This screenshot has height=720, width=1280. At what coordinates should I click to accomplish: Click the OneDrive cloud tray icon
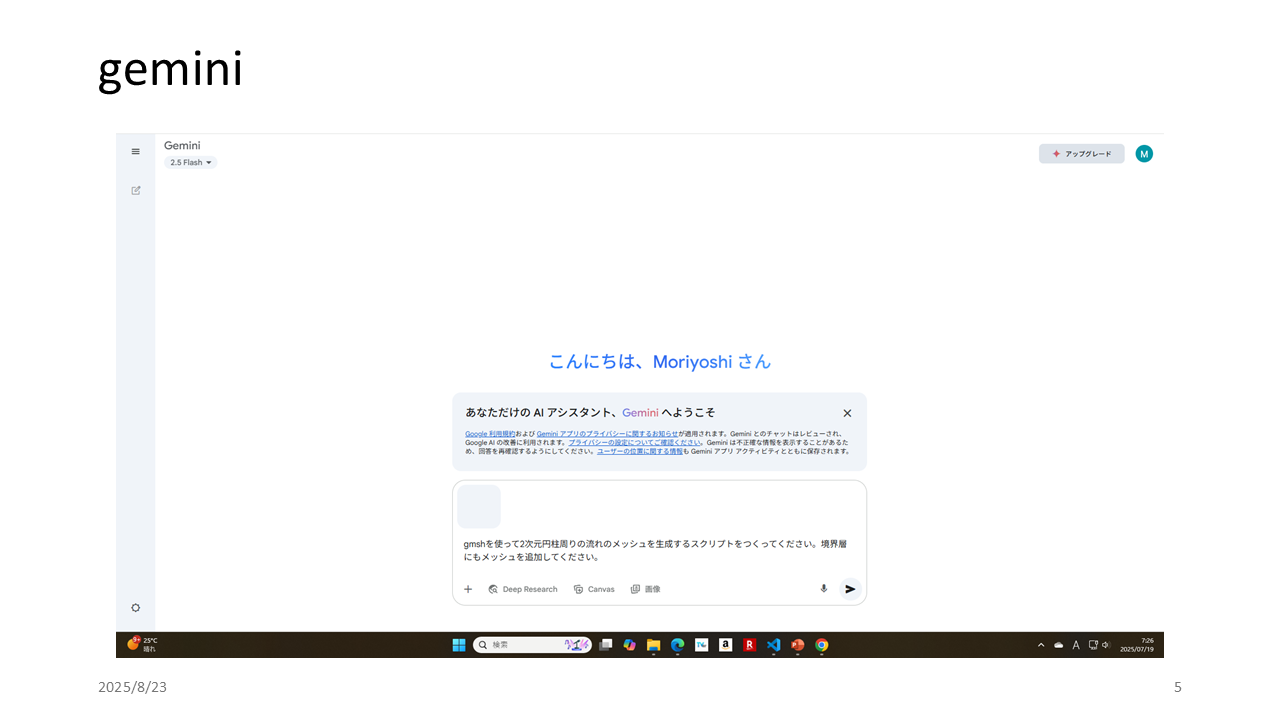coord(1059,645)
